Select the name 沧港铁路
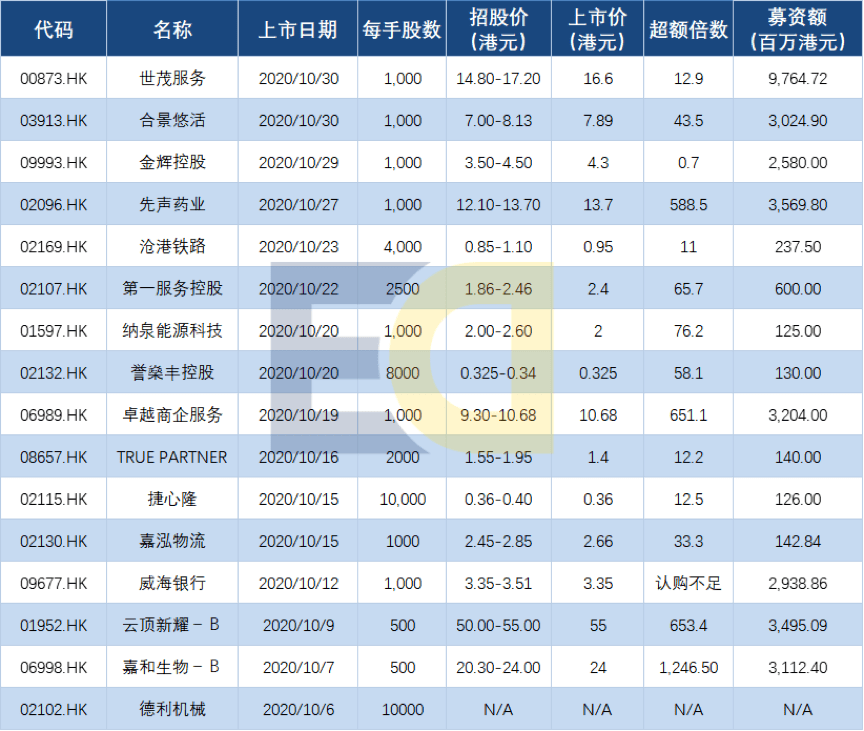864x731 pixels. (172, 247)
